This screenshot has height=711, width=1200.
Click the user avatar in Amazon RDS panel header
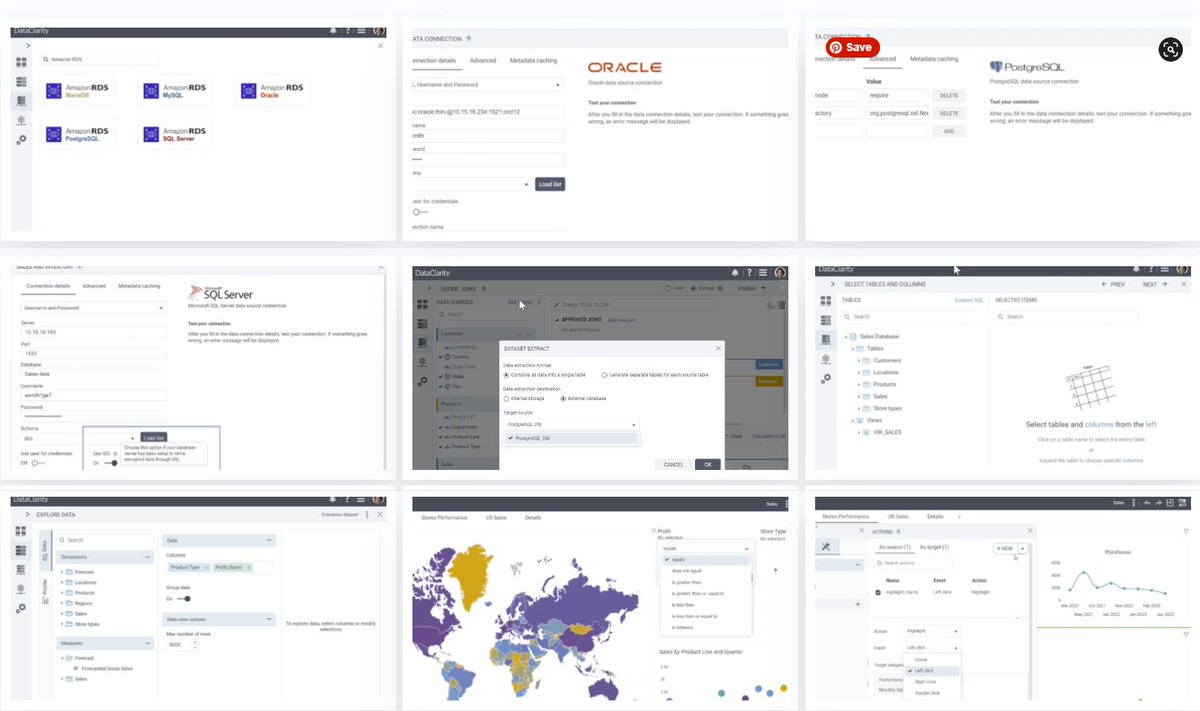point(379,31)
